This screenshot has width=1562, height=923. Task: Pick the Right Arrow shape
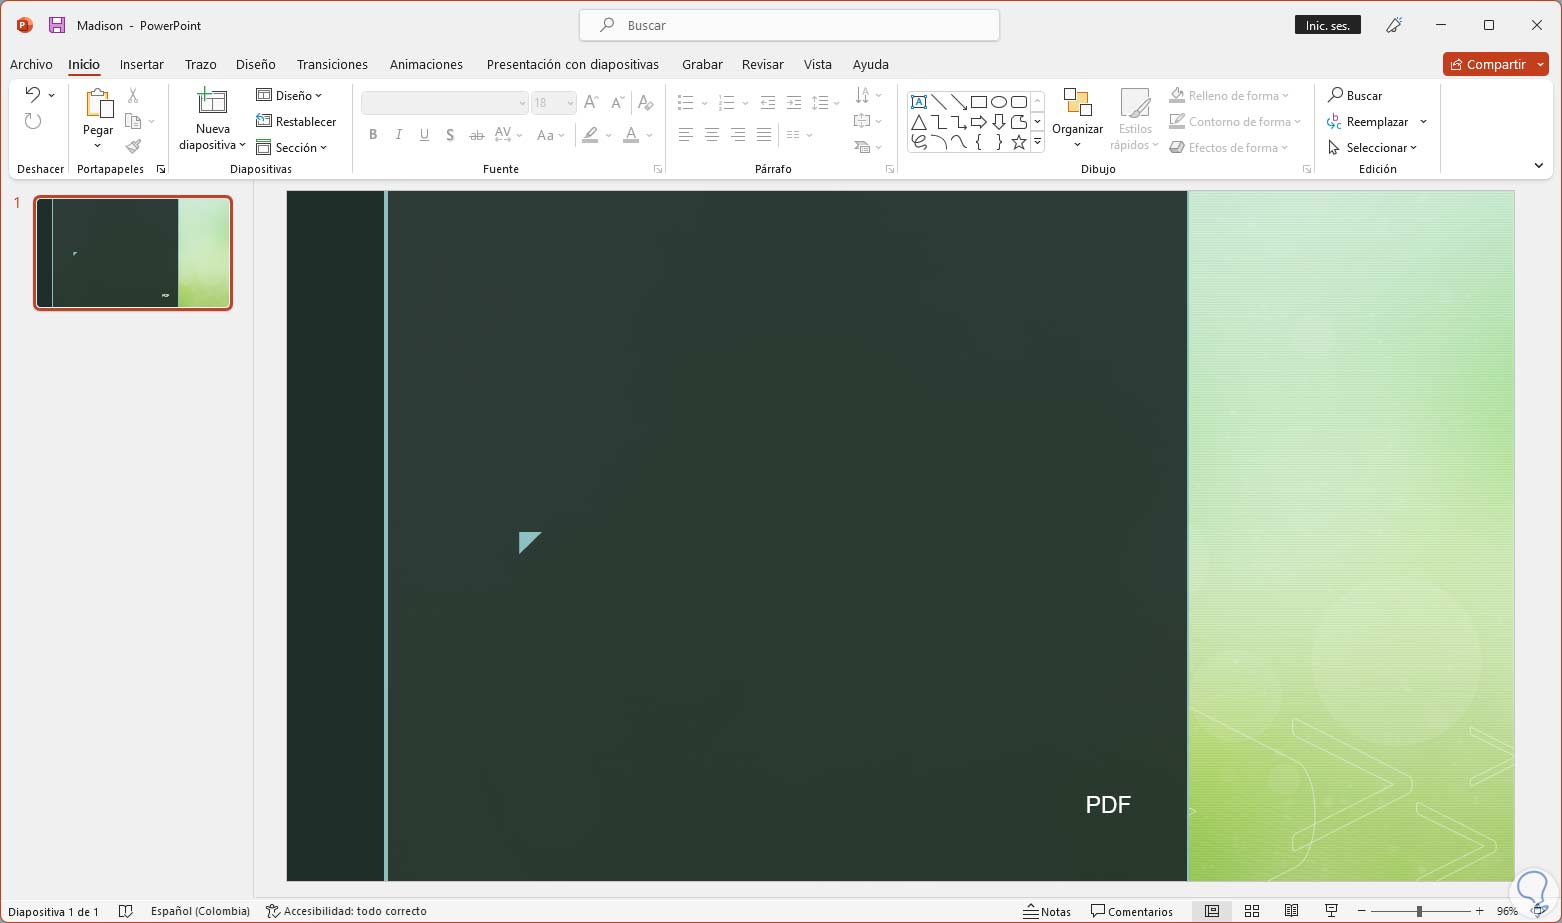point(979,122)
